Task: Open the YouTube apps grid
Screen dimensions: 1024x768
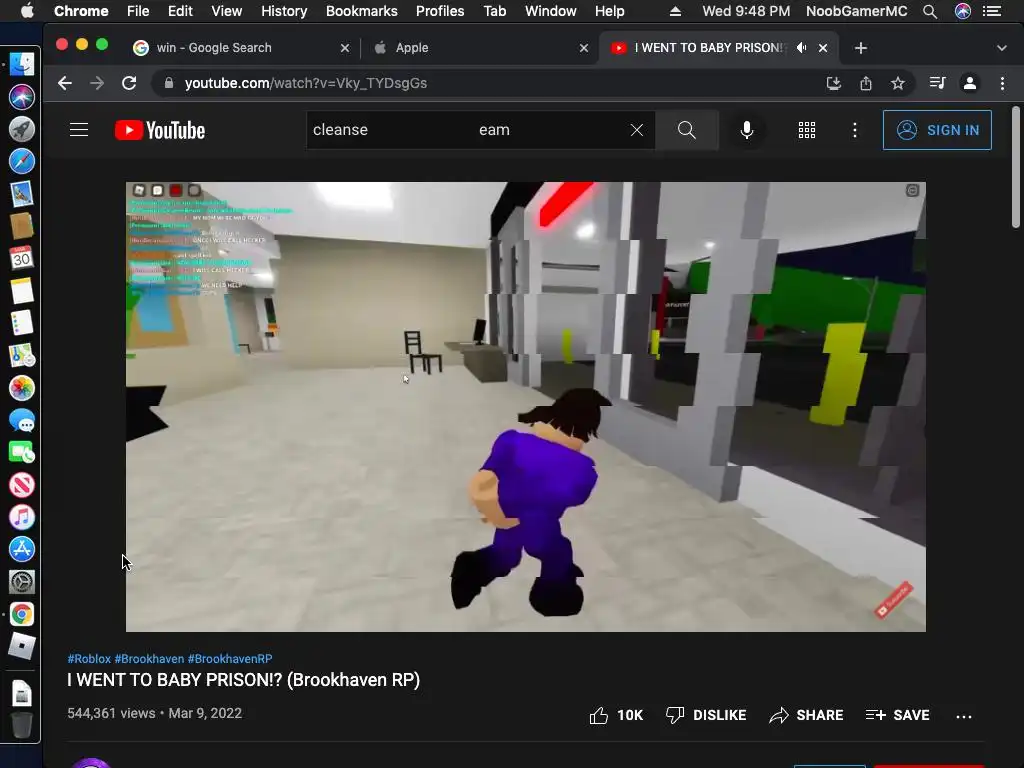Action: click(807, 130)
